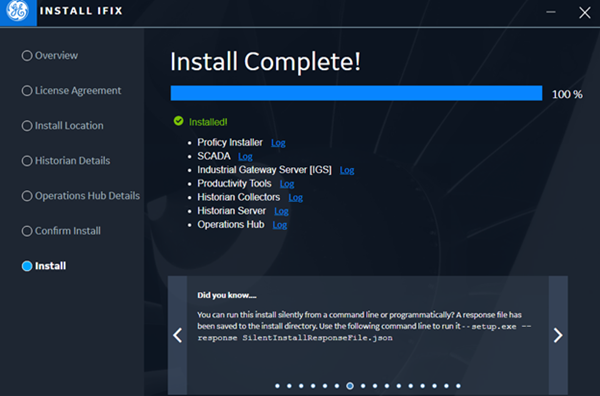Image resolution: width=600 pixels, height=396 pixels.
Task: Click the SilentInstallResponseFile.json command text
Action: pyautogui.click(x=317, y=338)
